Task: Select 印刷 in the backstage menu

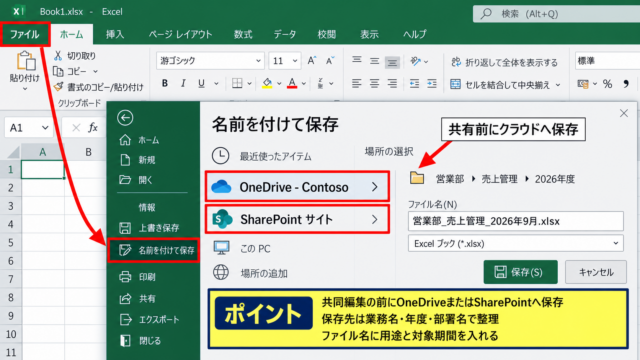Action: [x=138, y=277]
